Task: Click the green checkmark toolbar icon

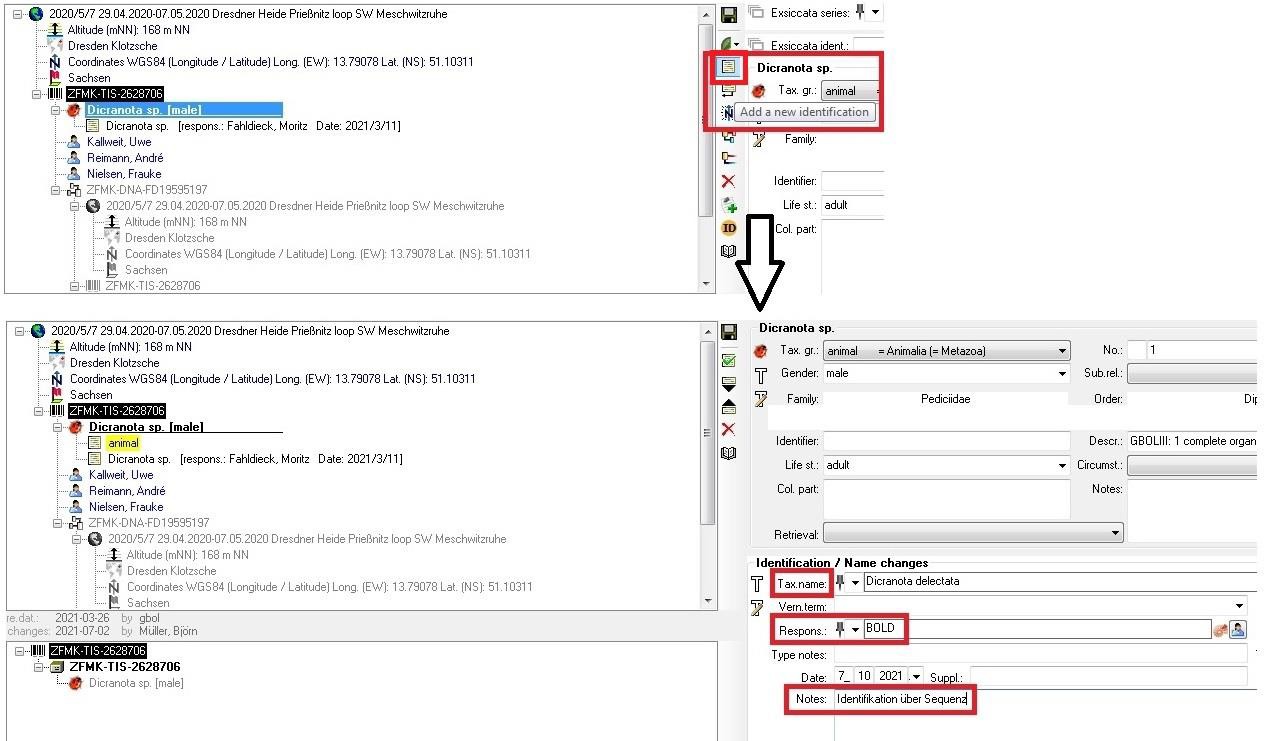Action: [x=729, y=360]
